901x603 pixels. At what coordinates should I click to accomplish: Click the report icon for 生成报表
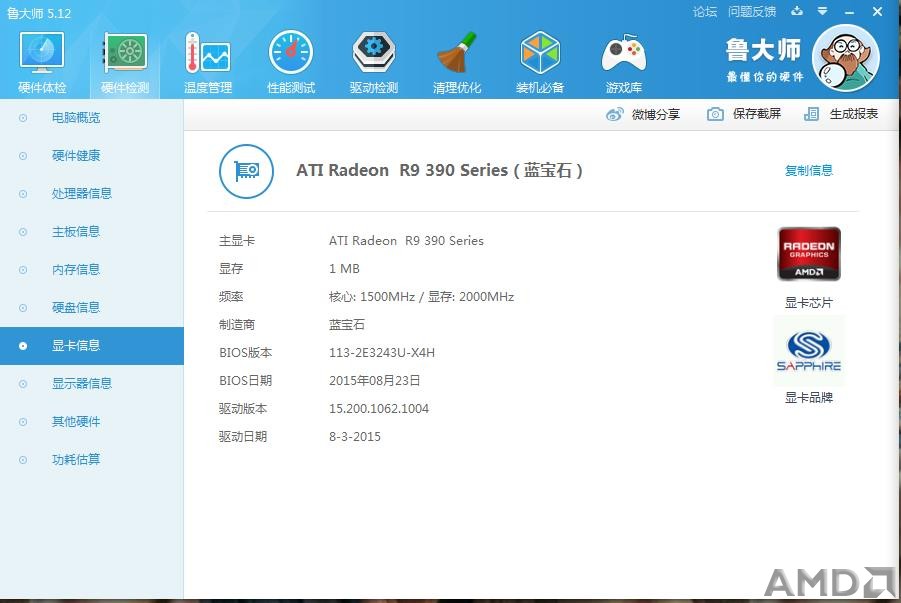811,114
